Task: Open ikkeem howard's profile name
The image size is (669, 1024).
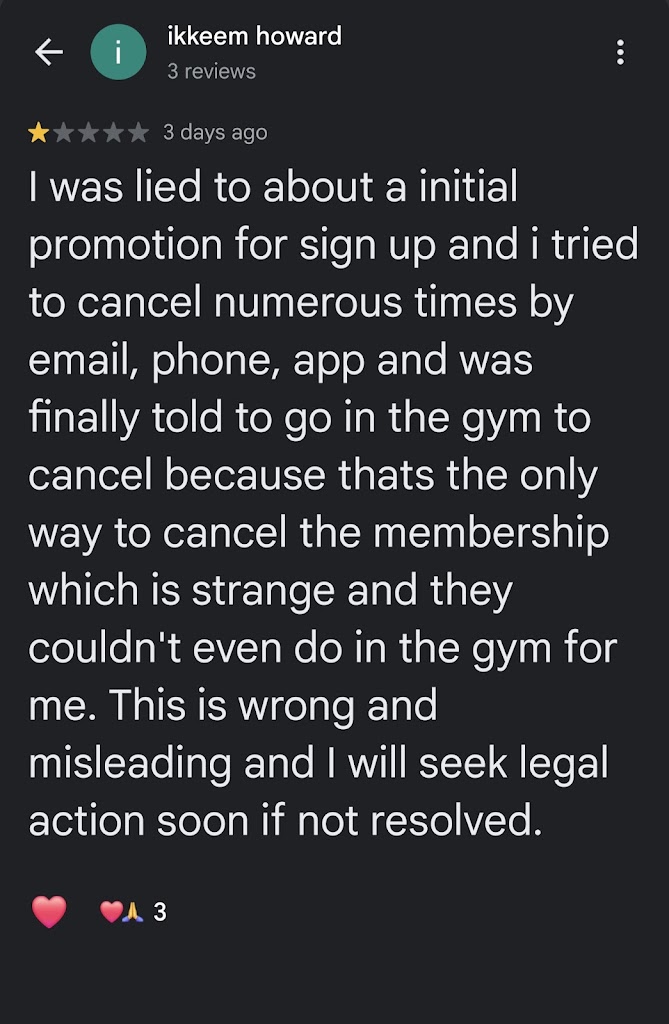Action: click(255, 37)
